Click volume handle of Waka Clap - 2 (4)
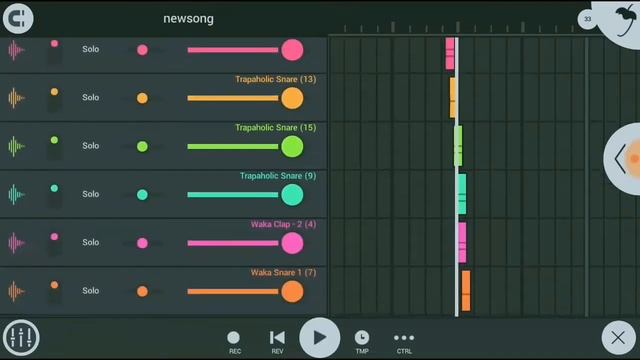Image resolution: width=640 pixels, height=360 pixels. (292, 243)
